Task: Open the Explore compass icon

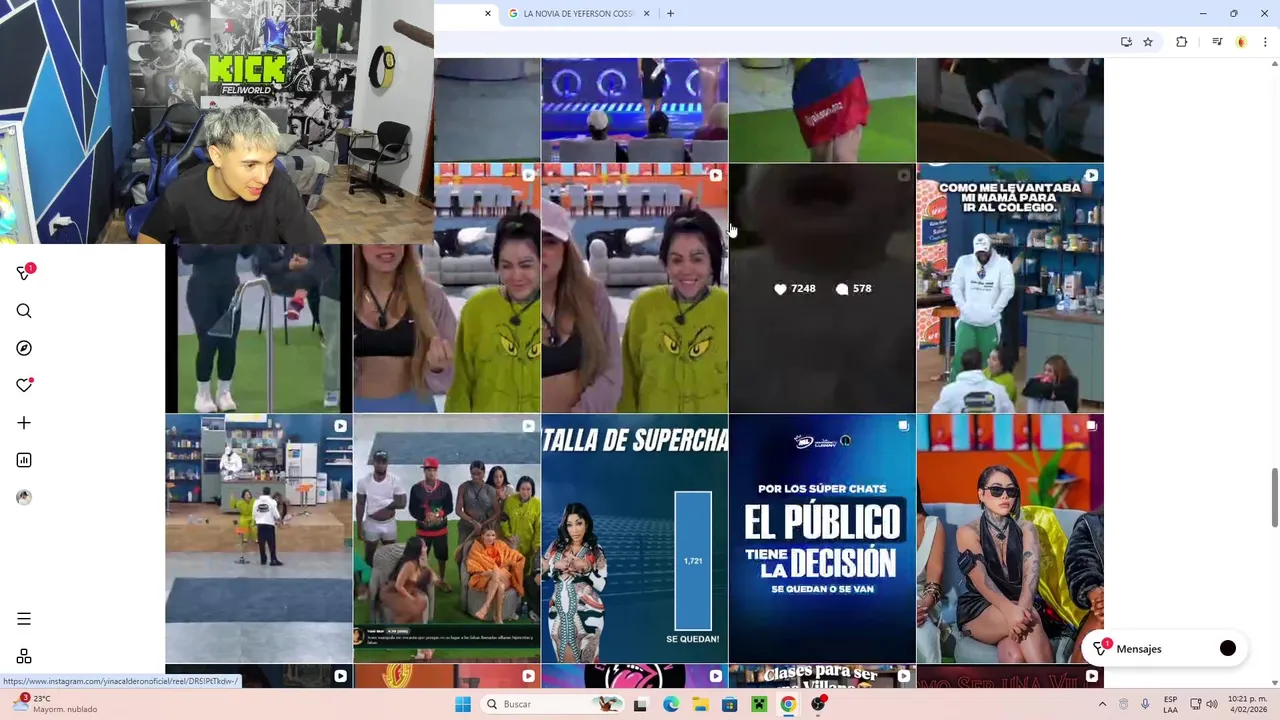Action: coord(24,348)
